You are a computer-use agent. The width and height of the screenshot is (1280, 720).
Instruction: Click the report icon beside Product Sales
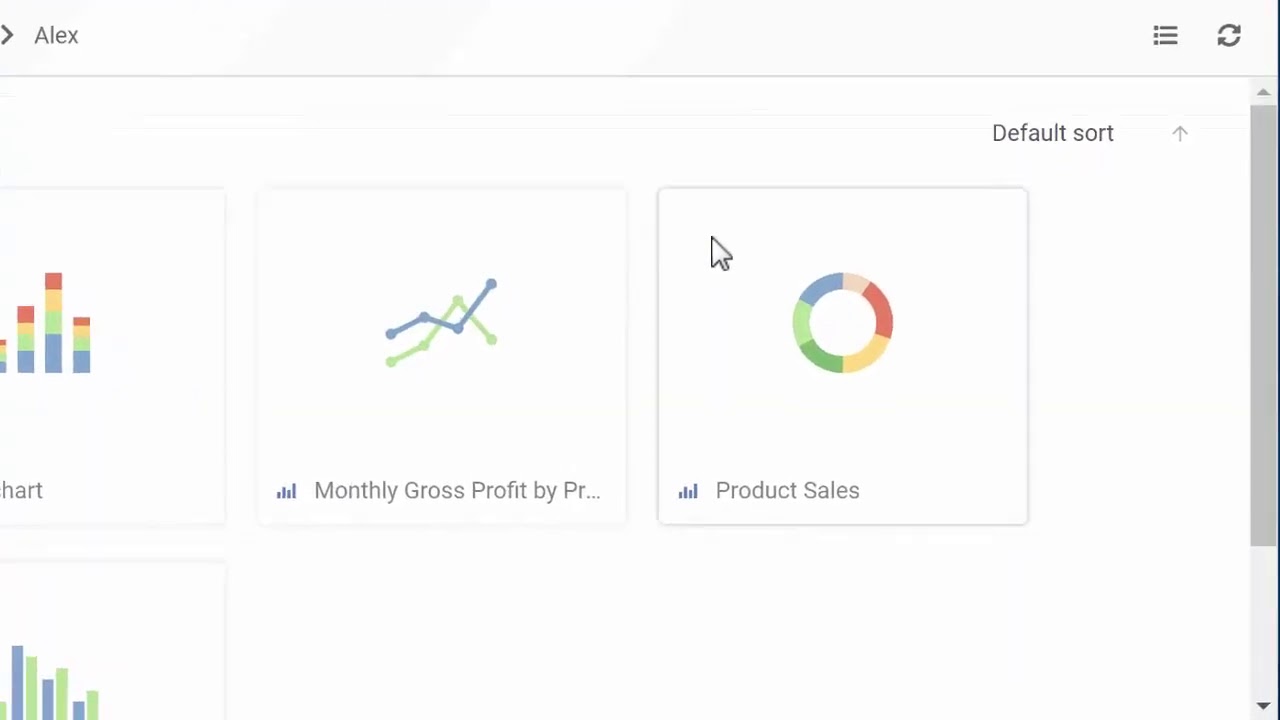point(688,491)
